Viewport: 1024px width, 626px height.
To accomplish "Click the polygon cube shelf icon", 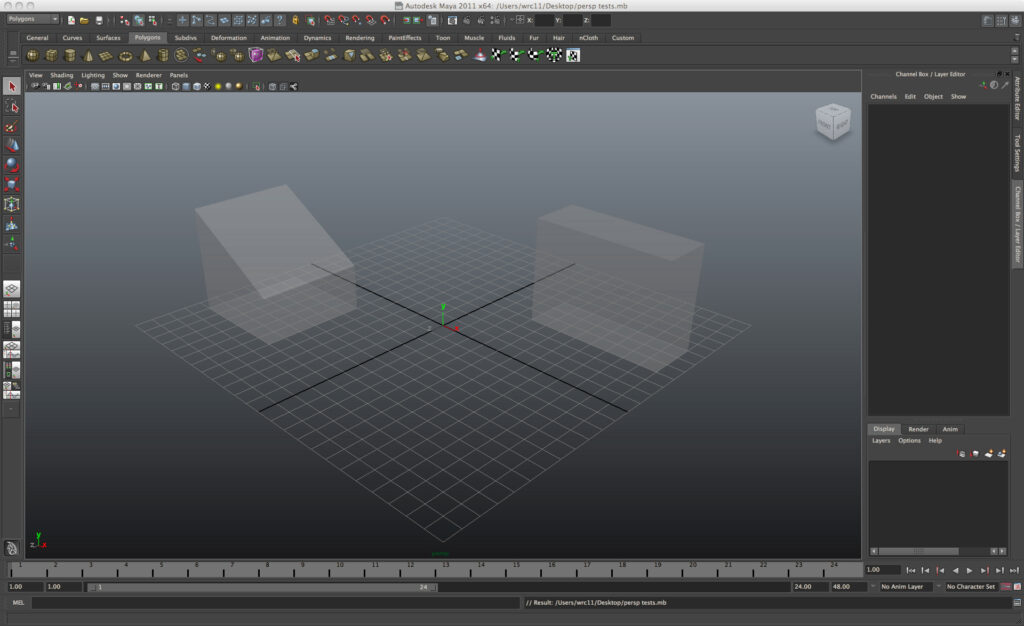I will (51, 56).
